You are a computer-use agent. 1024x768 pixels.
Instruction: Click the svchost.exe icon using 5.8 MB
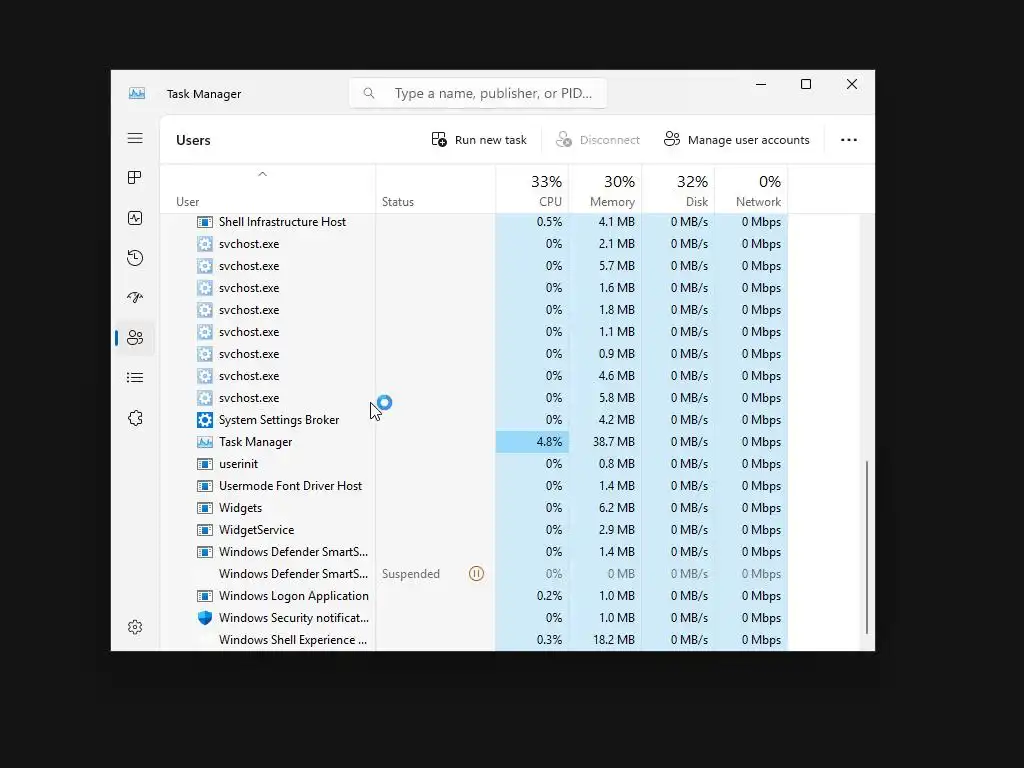[204, 398]
